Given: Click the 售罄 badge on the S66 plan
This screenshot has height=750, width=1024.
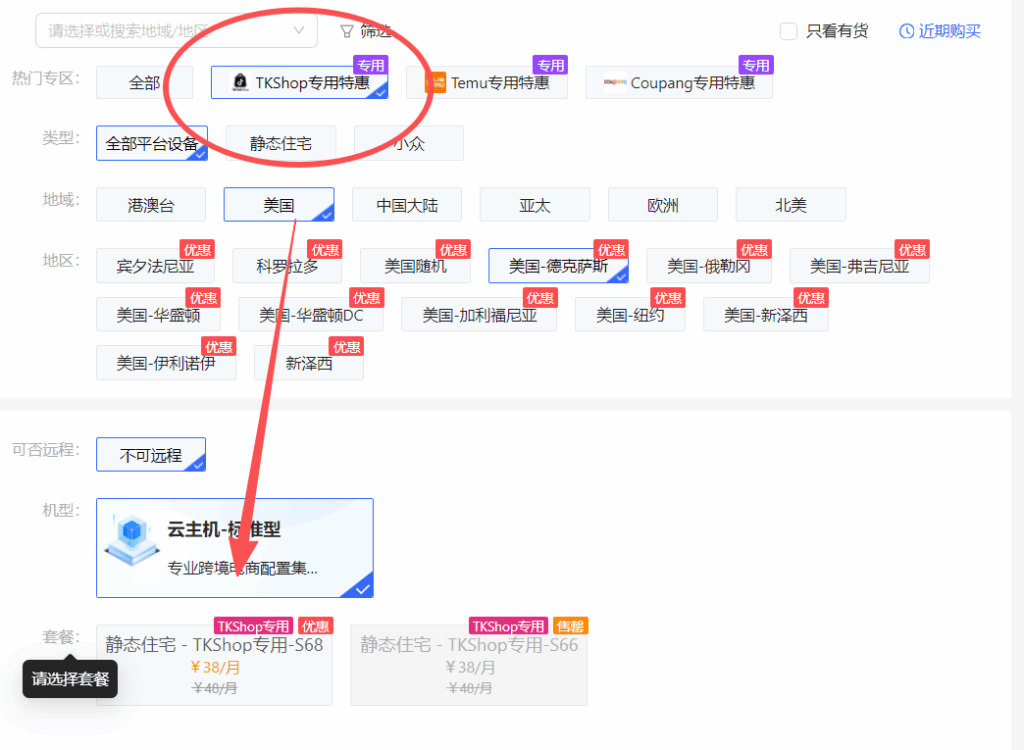Looking at the screenshot, I should pos(570,625).
